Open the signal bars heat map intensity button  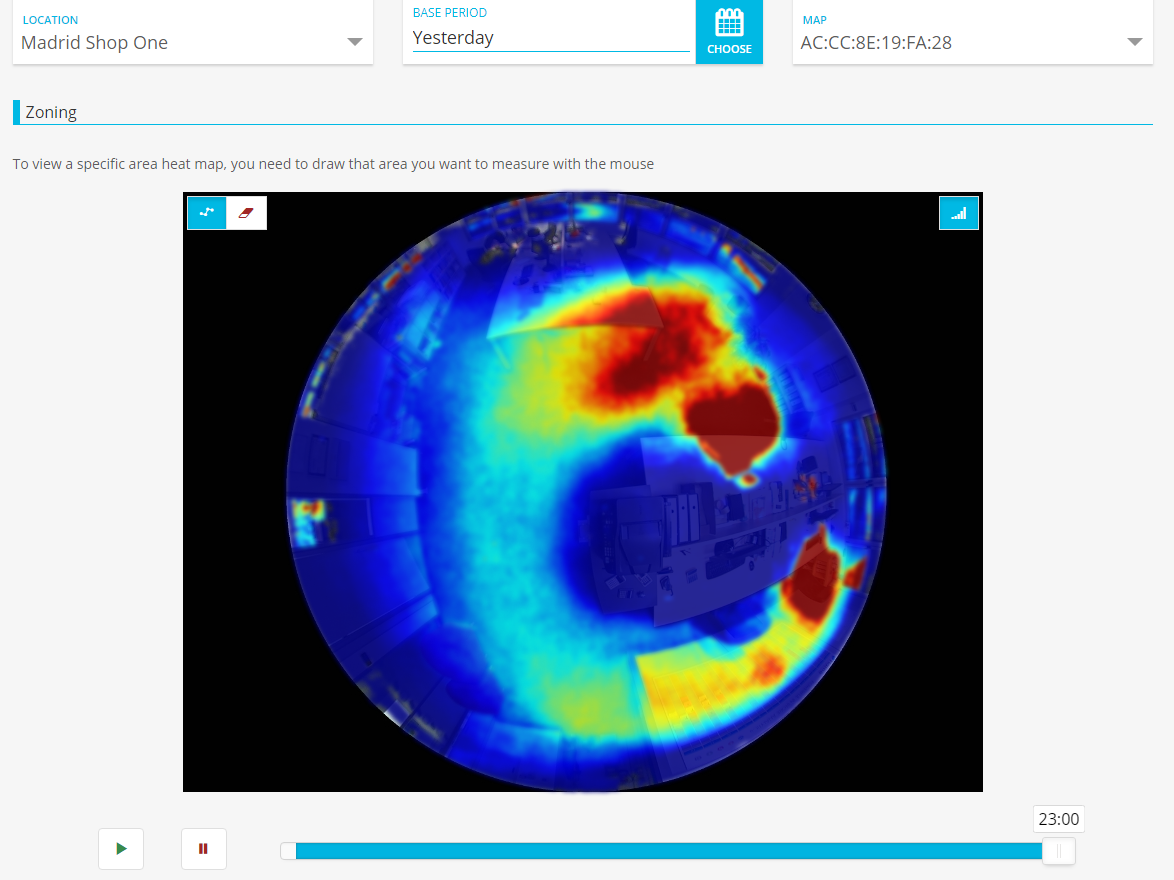958,213
